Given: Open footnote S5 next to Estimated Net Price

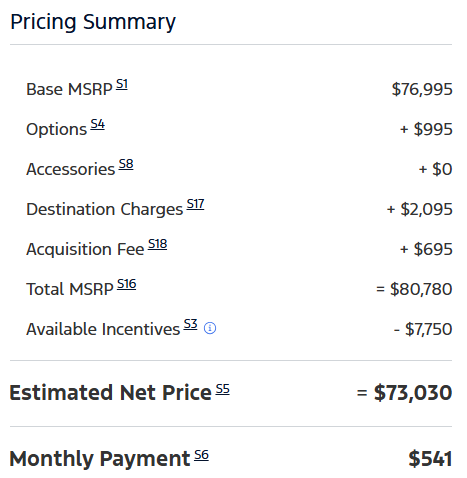Looking at the screenshot, I should click(x=223, y=389).
